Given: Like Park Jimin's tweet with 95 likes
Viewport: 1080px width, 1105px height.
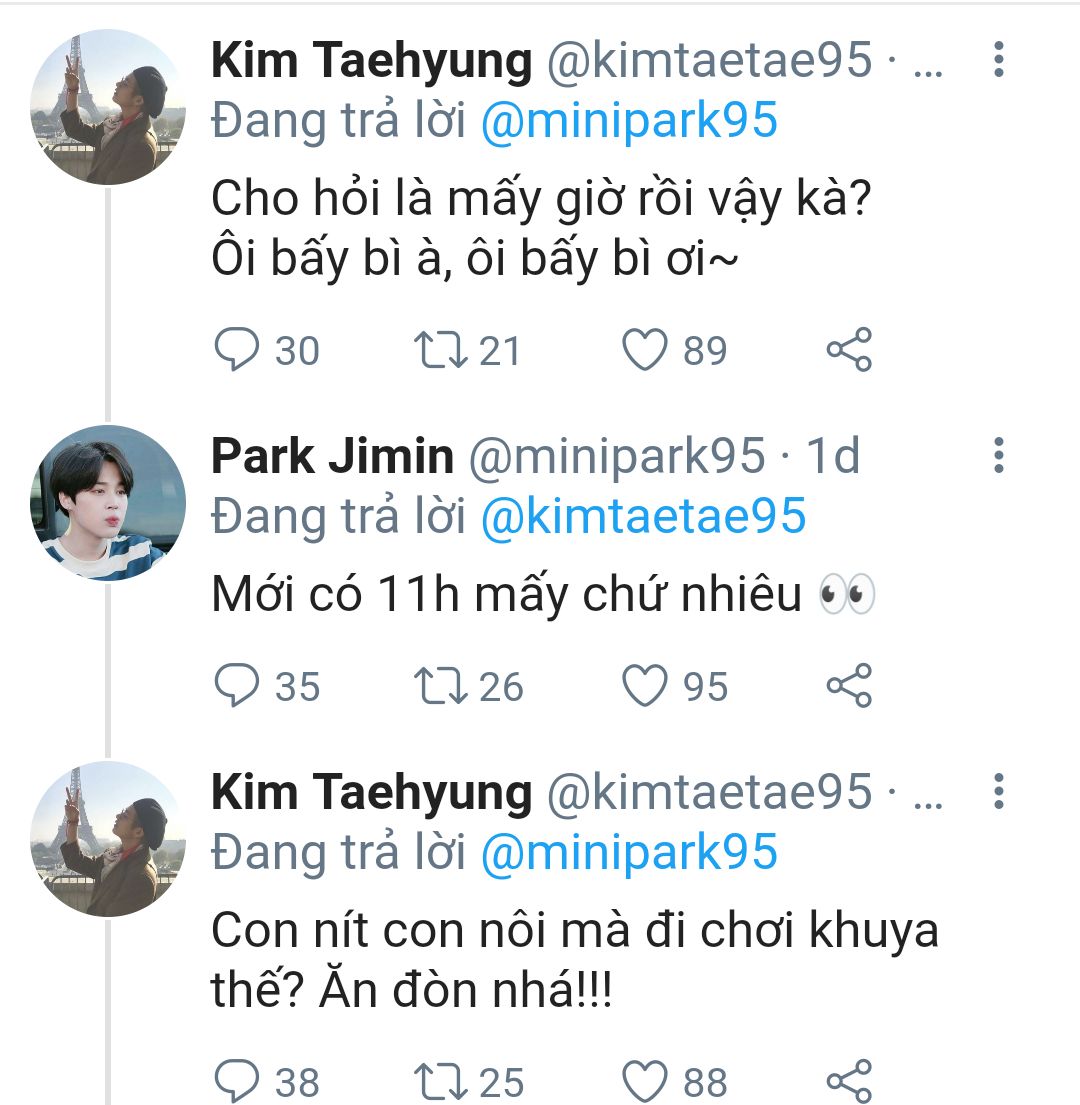Looking at the screenshot, I should 644,687.
